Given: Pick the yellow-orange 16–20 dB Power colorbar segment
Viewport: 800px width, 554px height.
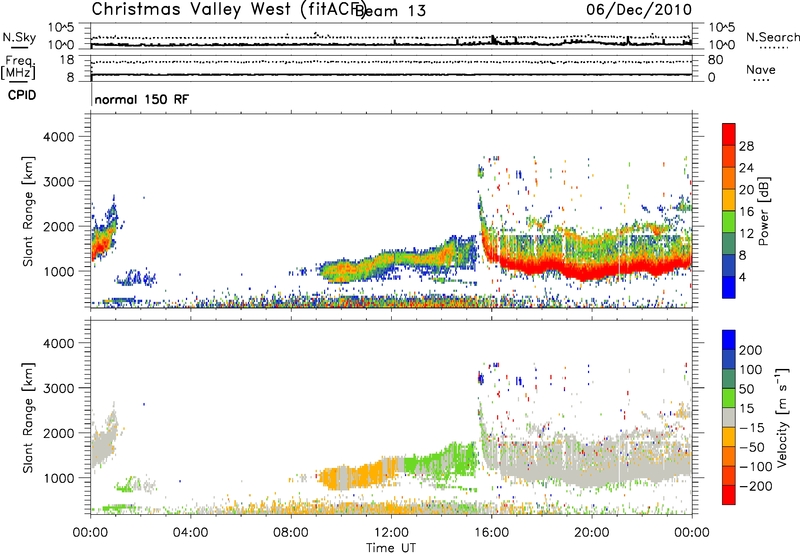Looking at the screenshot, I should [729, 200].
